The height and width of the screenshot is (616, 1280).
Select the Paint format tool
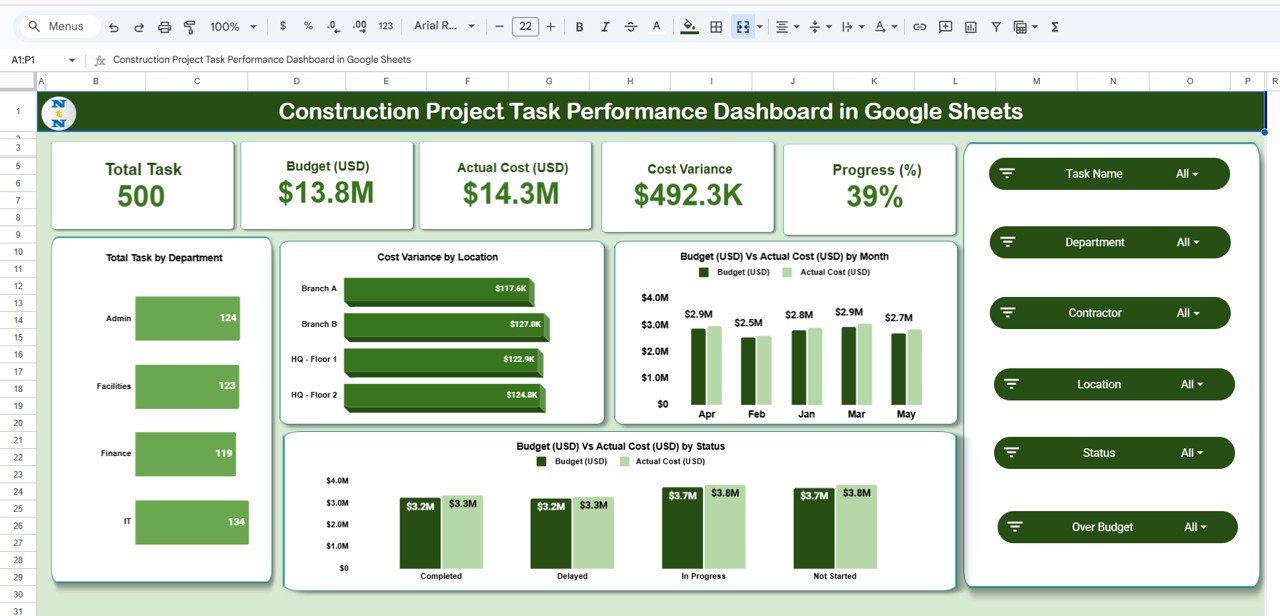[192, 27]
